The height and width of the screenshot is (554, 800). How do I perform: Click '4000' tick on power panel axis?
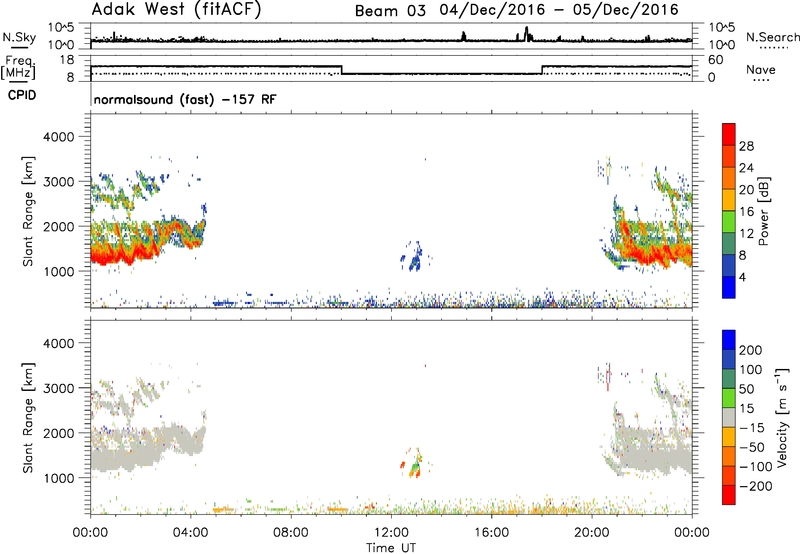(58, 137)
